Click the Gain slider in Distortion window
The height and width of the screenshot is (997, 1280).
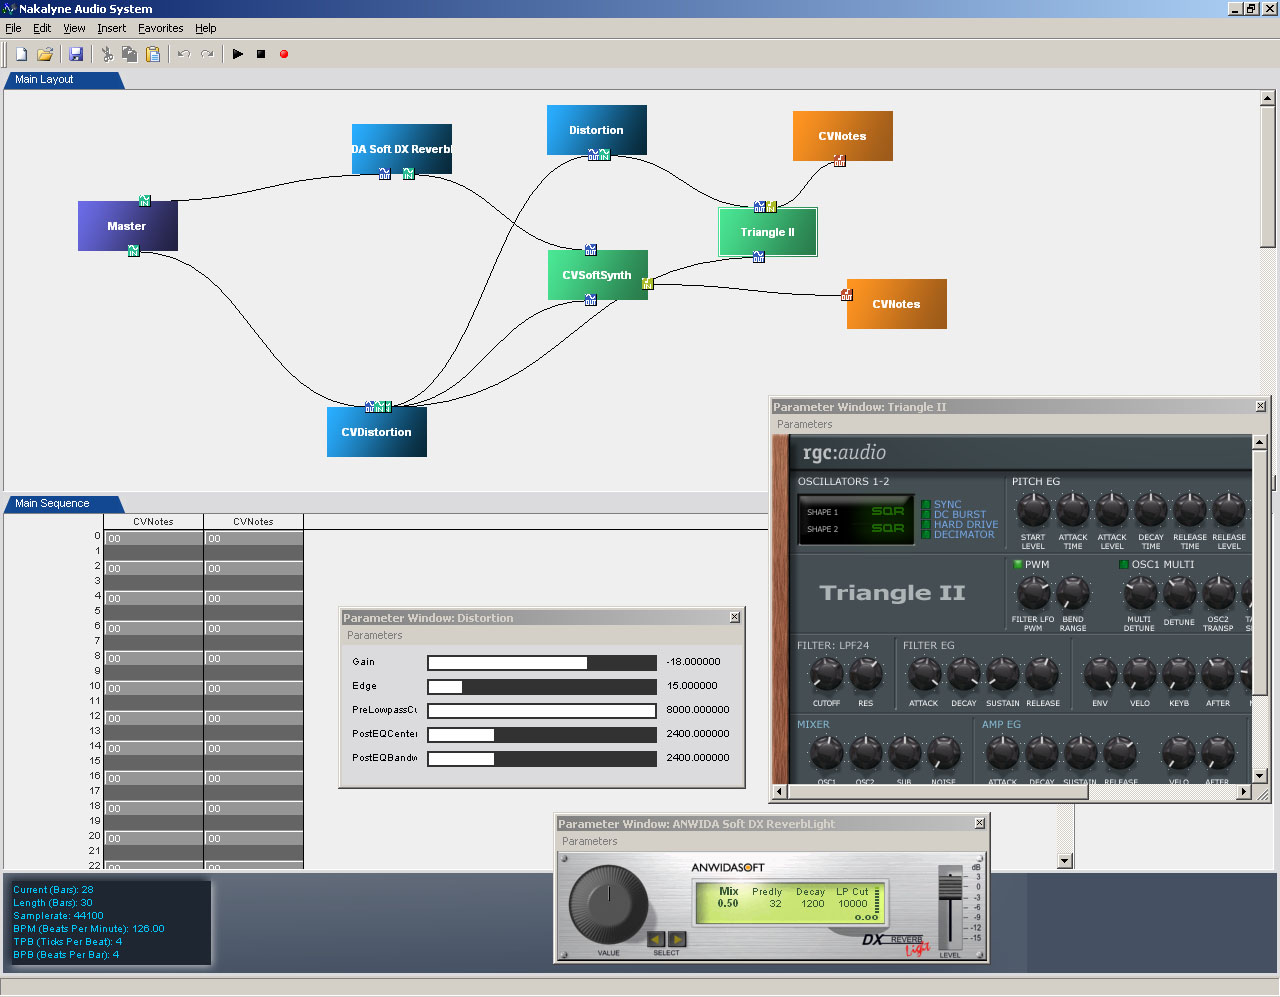click(542, 662)
